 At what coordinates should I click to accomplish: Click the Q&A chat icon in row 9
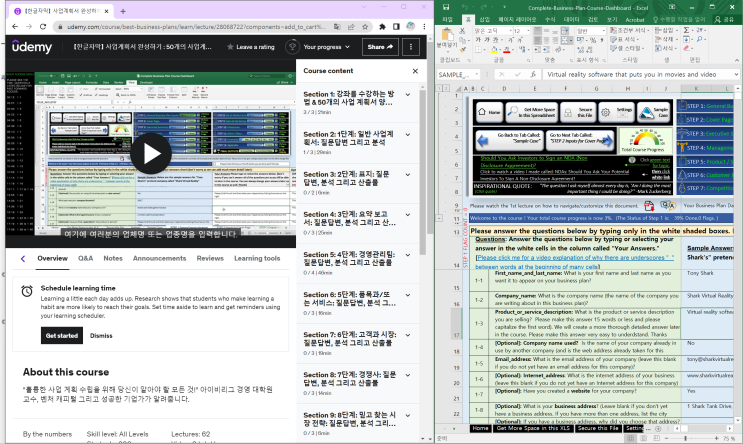[x=668, y=206]
